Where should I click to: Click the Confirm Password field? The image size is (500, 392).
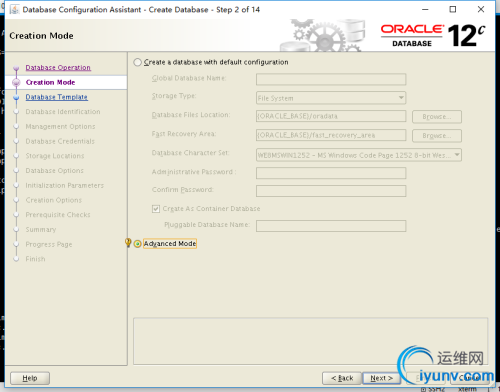point(331,191)
